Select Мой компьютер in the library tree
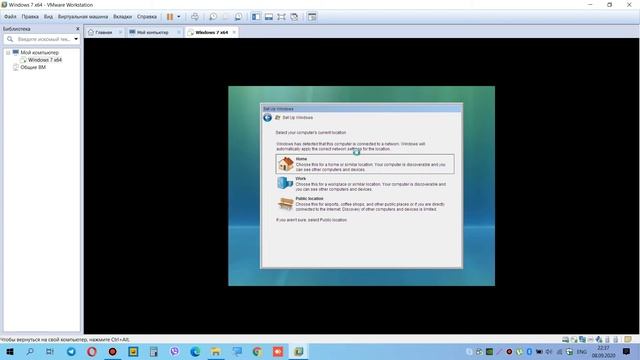This screenshot has width=640, height=360. click(x=39, y=53)
